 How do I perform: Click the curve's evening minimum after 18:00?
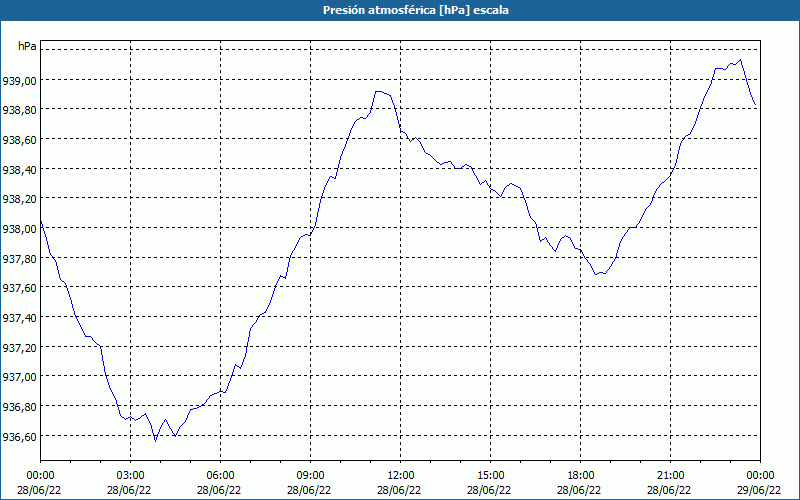(x=595, y=274)
